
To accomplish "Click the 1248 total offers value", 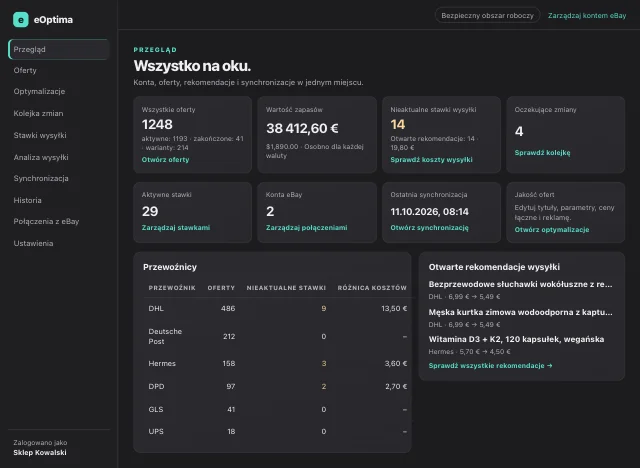I will 157,124.
